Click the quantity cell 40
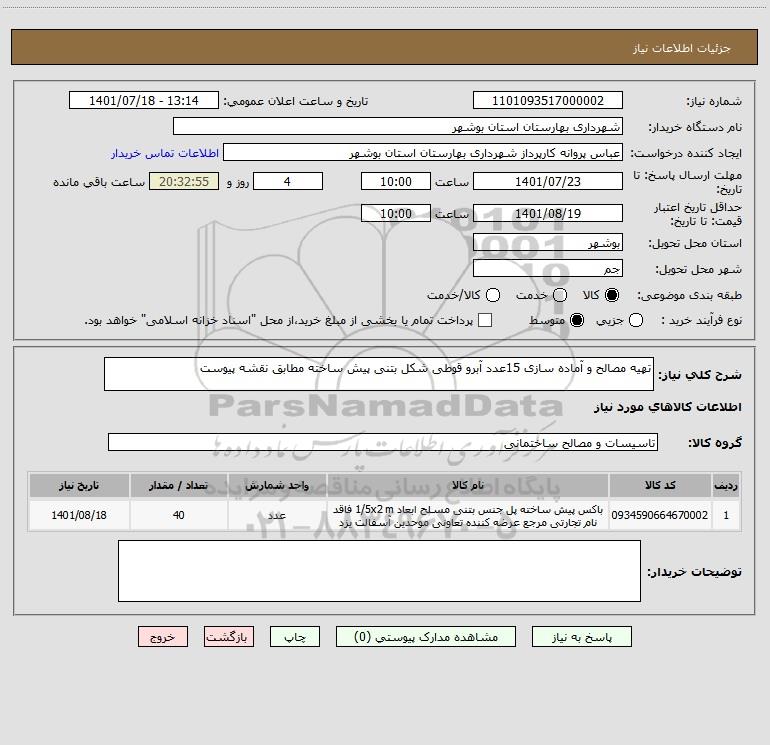This screenshot has height=745, width=770. tap(179, 515)
